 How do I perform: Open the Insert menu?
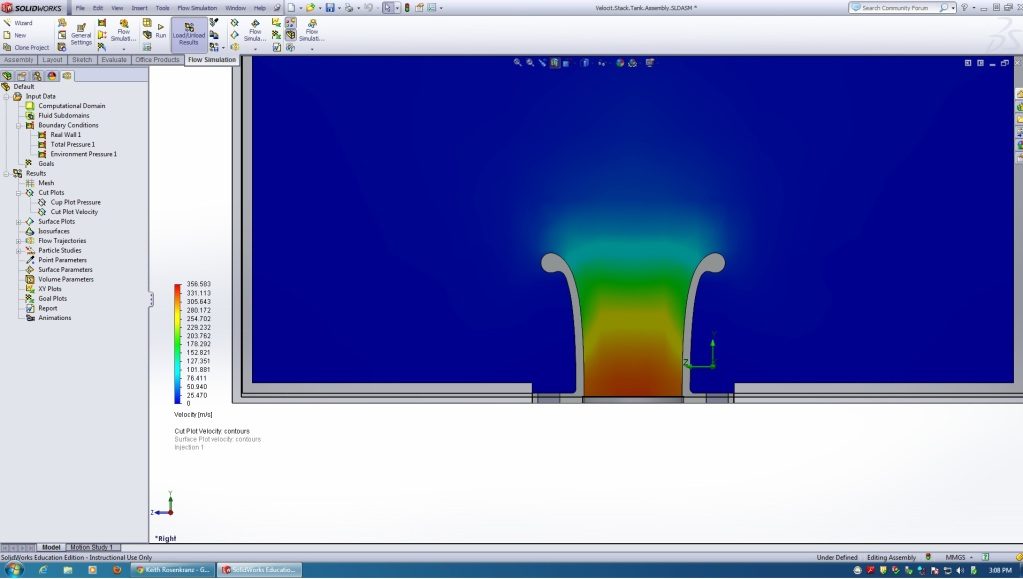(x=140, y=8)
